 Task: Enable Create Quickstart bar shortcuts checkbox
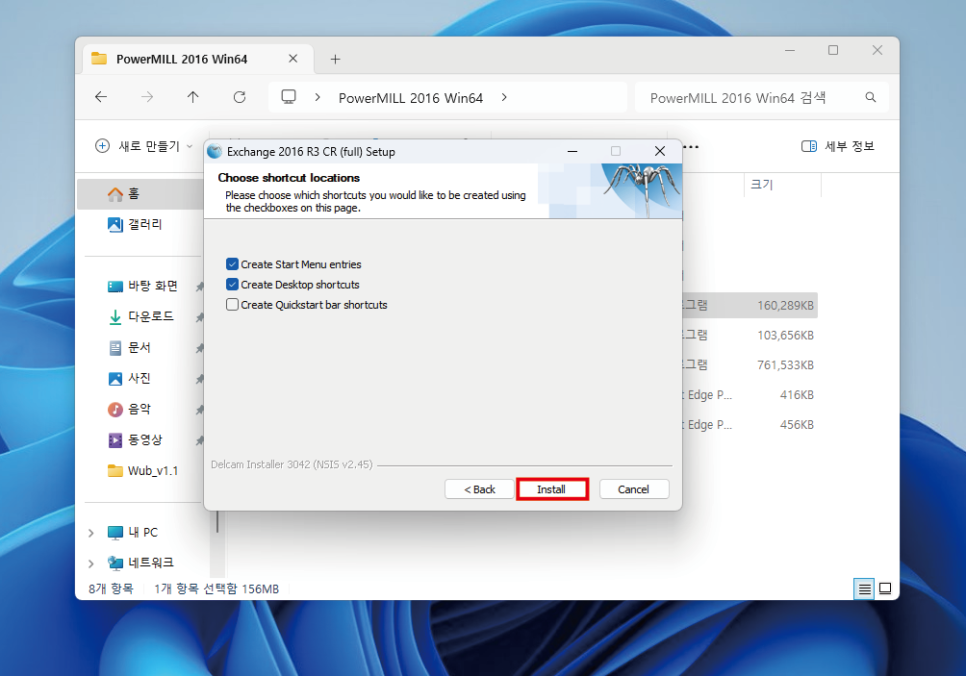[232, 304]
